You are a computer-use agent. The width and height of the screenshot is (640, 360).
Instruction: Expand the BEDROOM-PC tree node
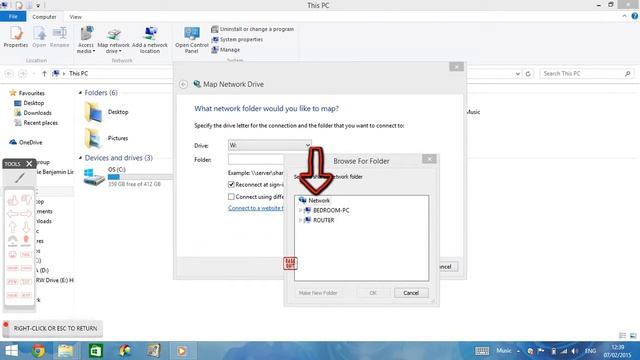click(300, 210)
